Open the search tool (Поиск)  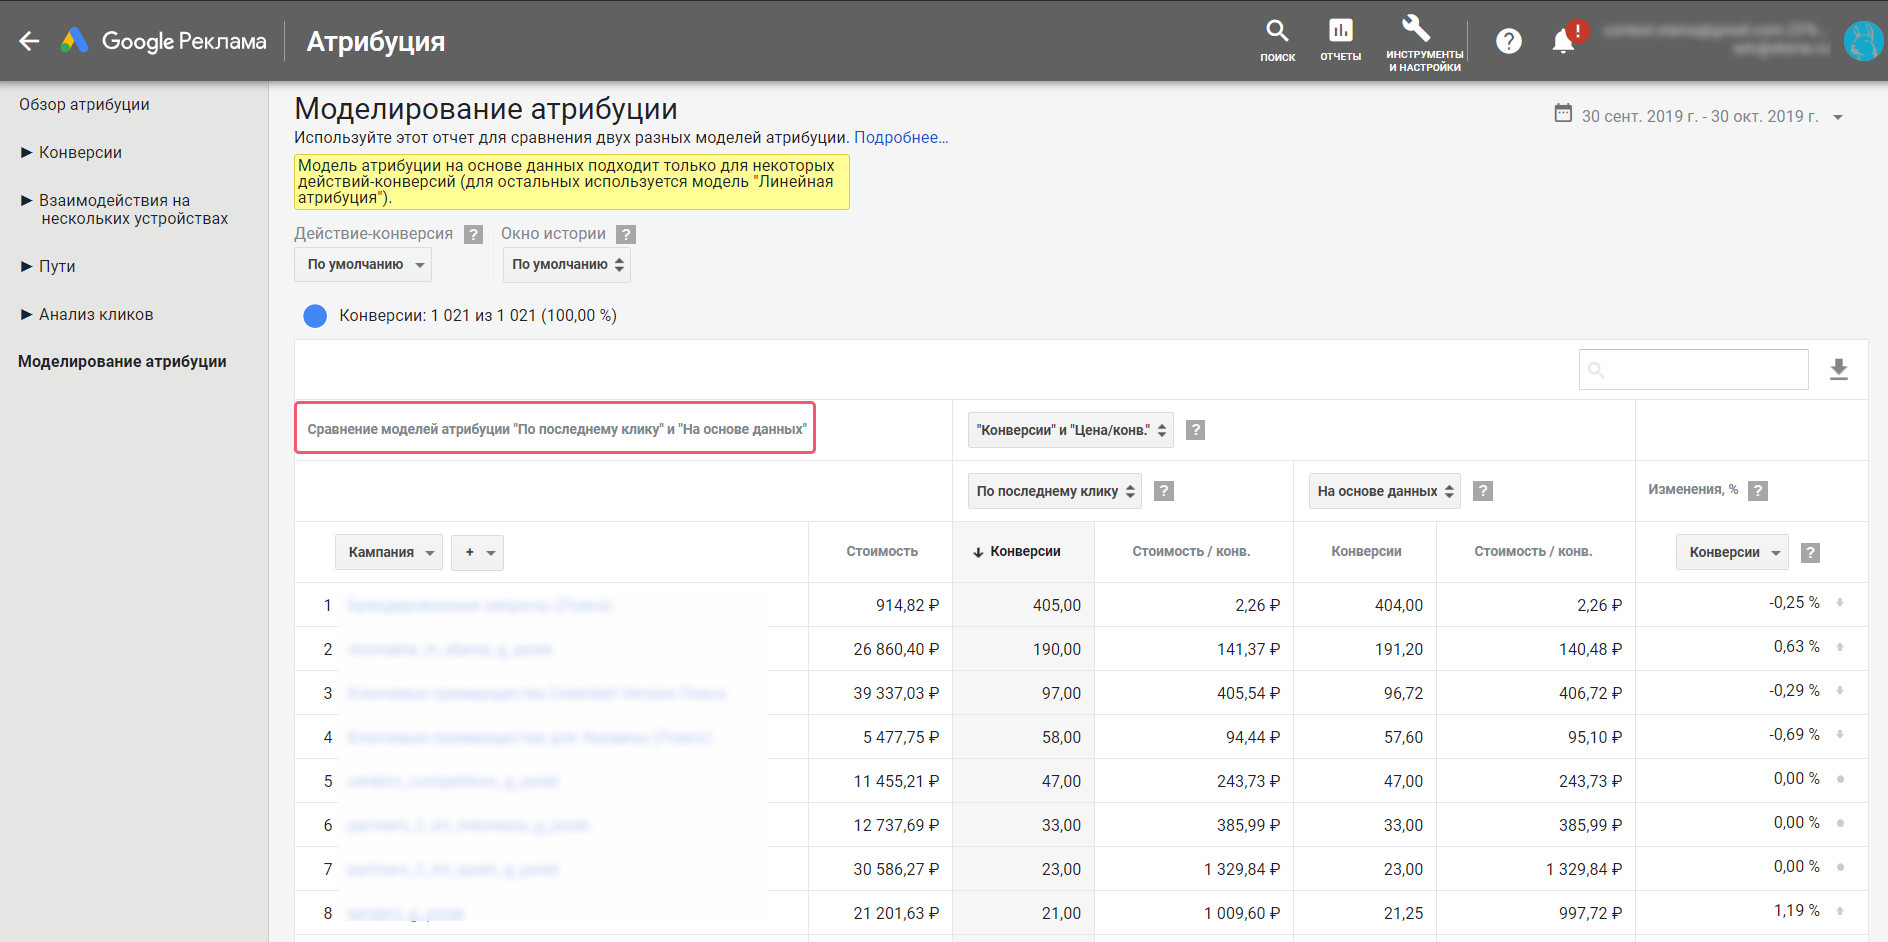pyautogui.click(x=1277, y=40)
